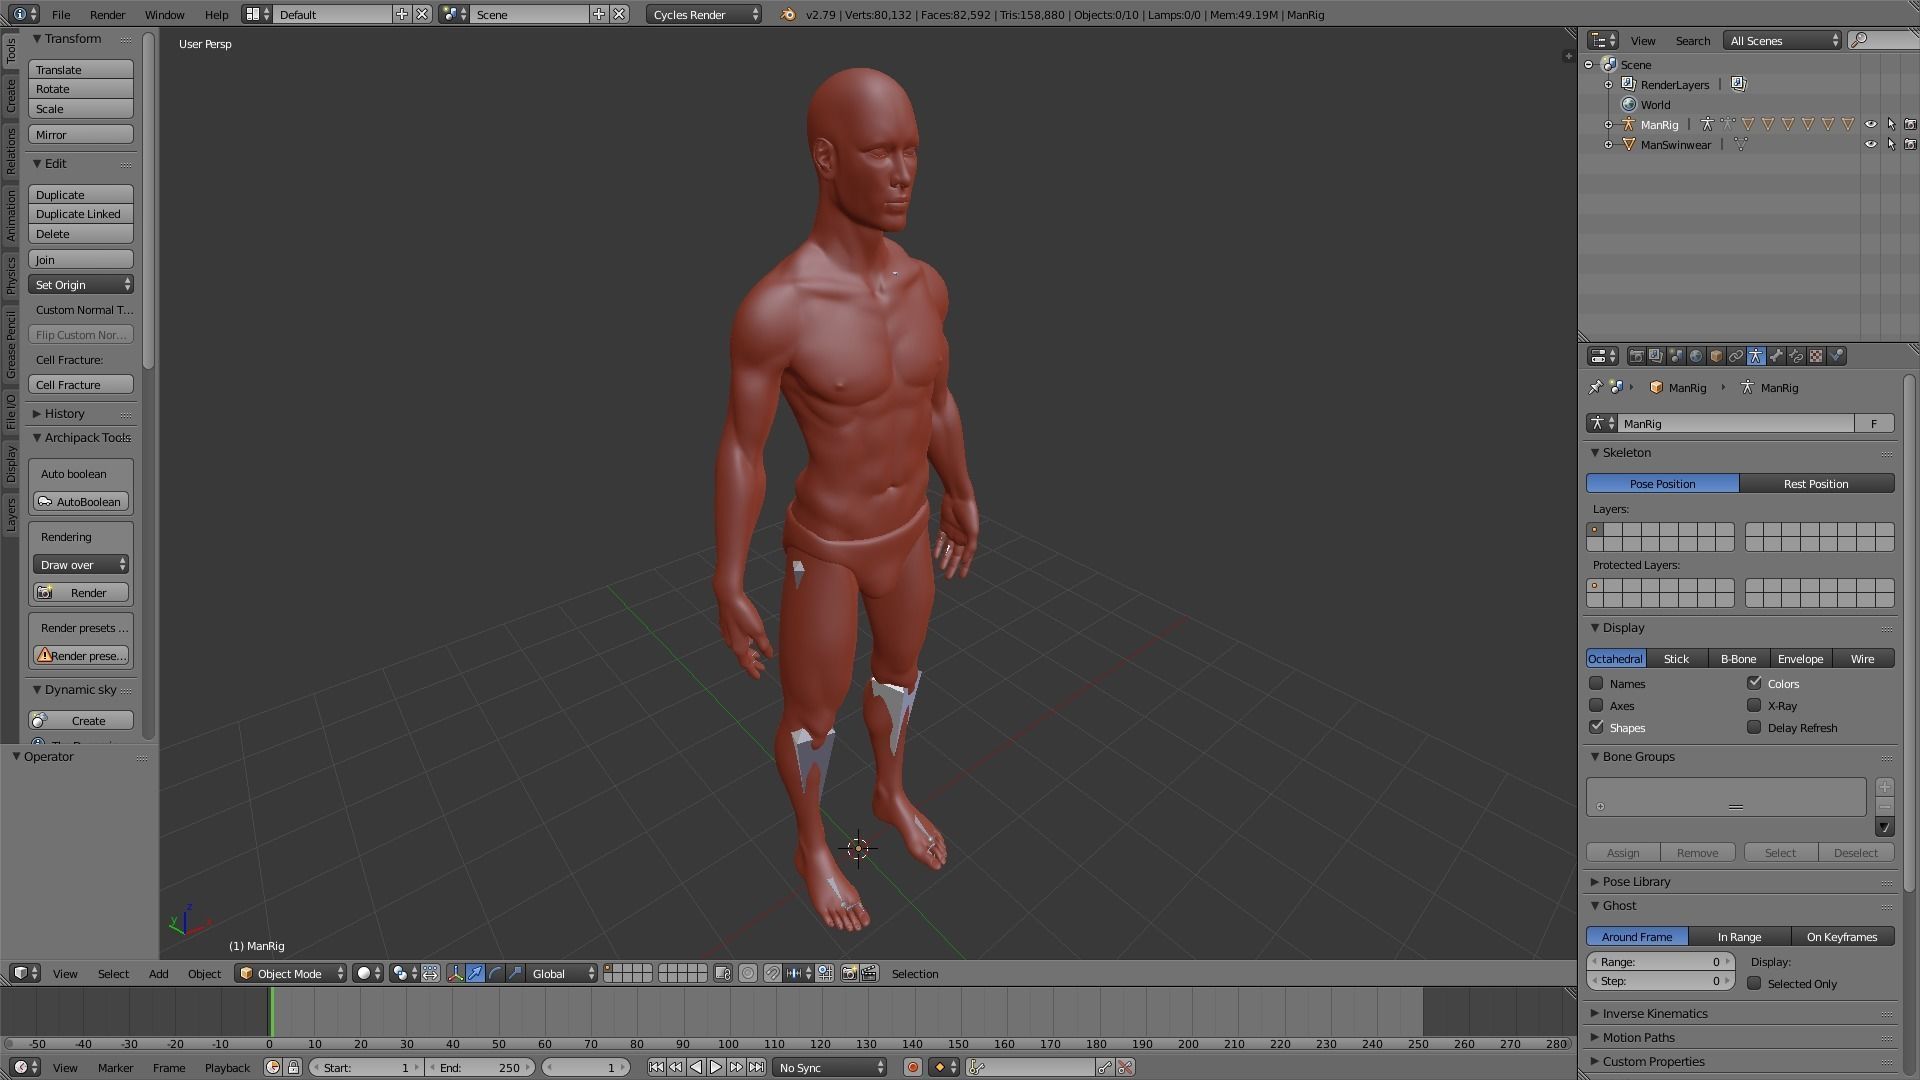Click the Duplicate Linked button
Viewport: 1920px width, 1080px height.
[80, 214]
